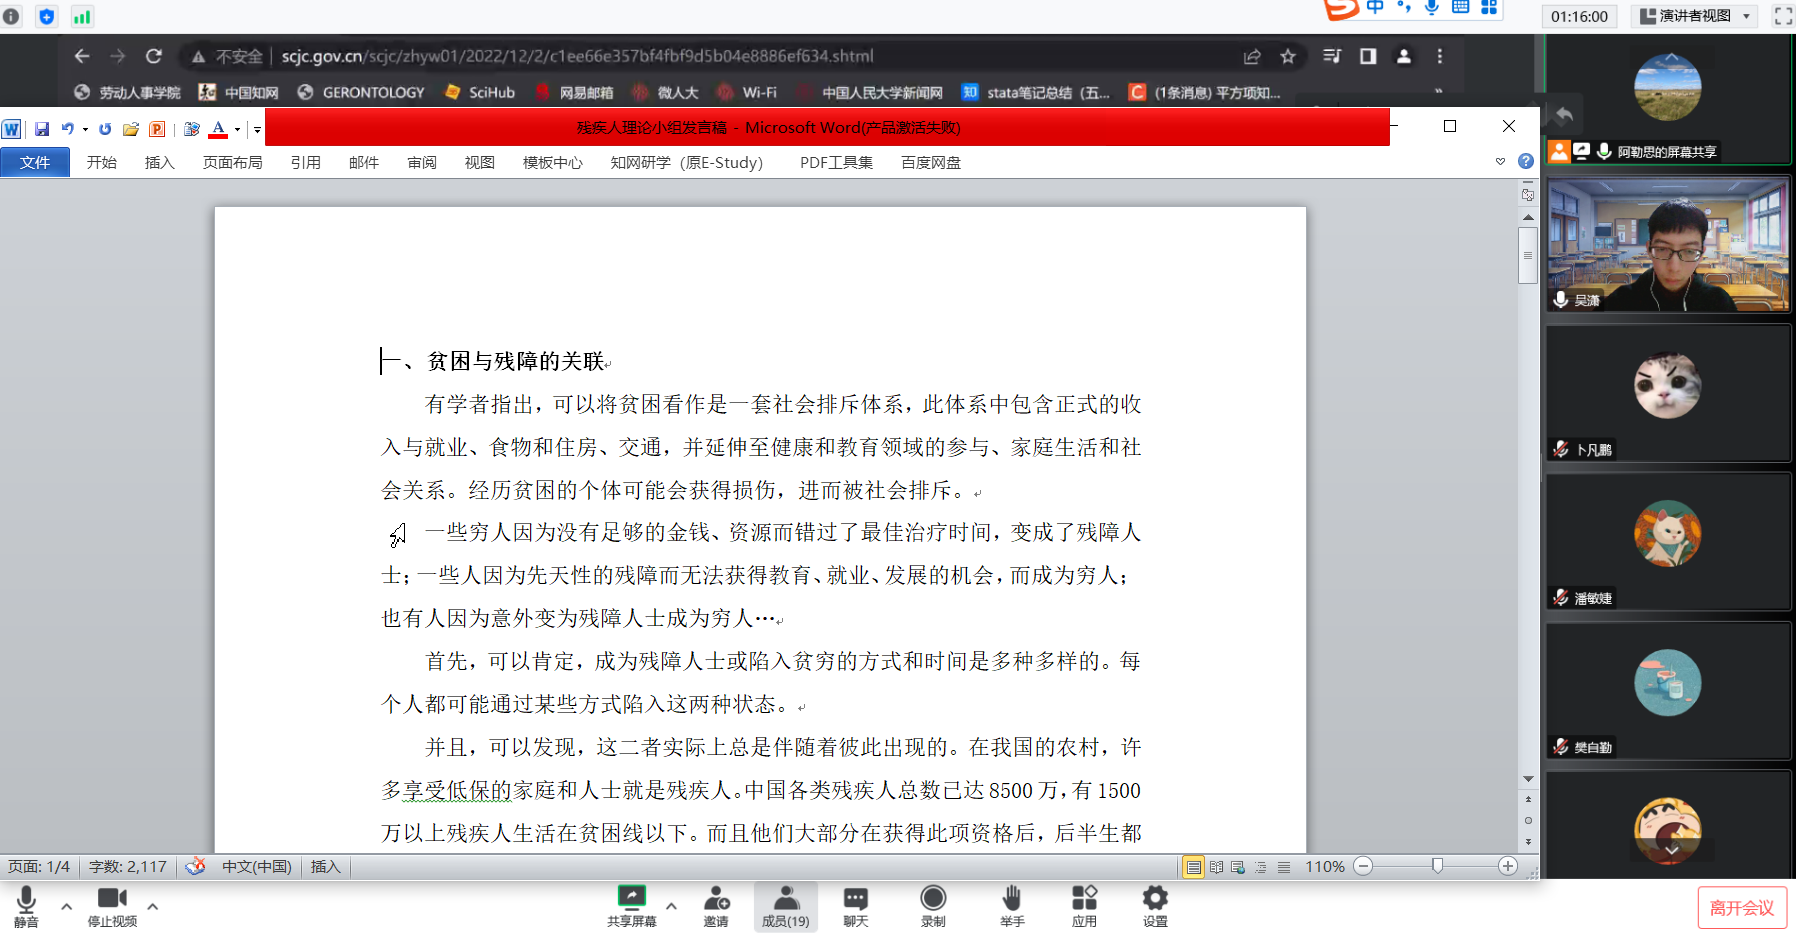Expand the presenter view (演讲者视图) dropdown
Viewport: 1797px width, 934px height.
pyautogui.click(x=1746, y=16)
